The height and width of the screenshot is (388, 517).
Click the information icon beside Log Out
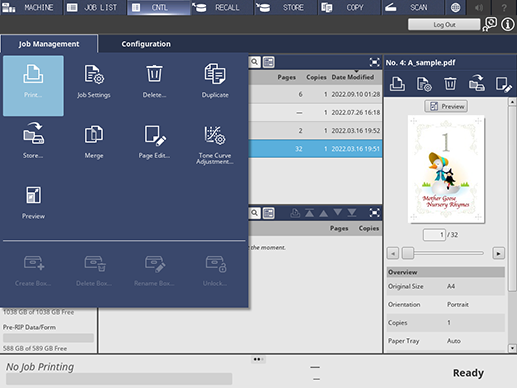[507, 24]
